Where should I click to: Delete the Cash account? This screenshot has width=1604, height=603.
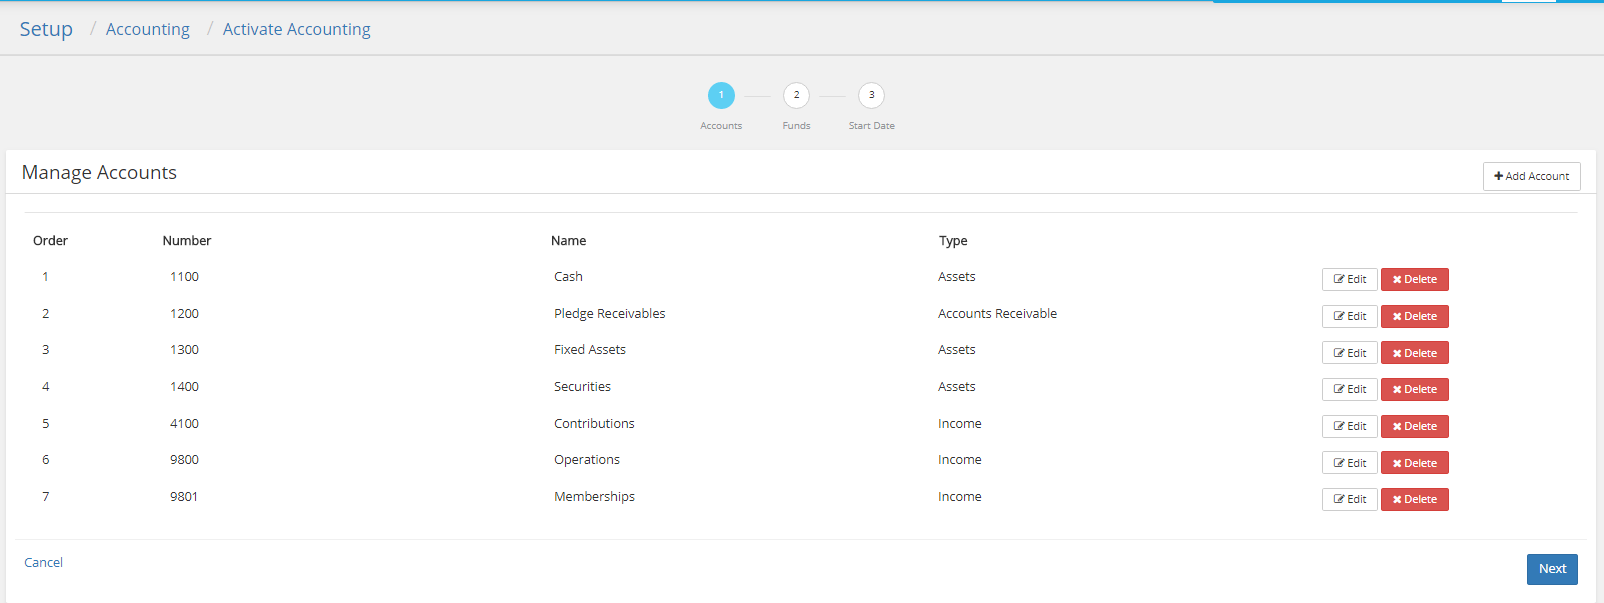click(1415, 279)
